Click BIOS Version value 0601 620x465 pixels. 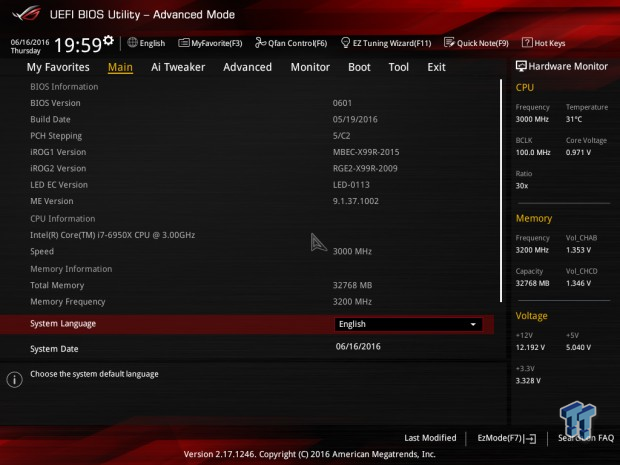click(x=342, y=103)
